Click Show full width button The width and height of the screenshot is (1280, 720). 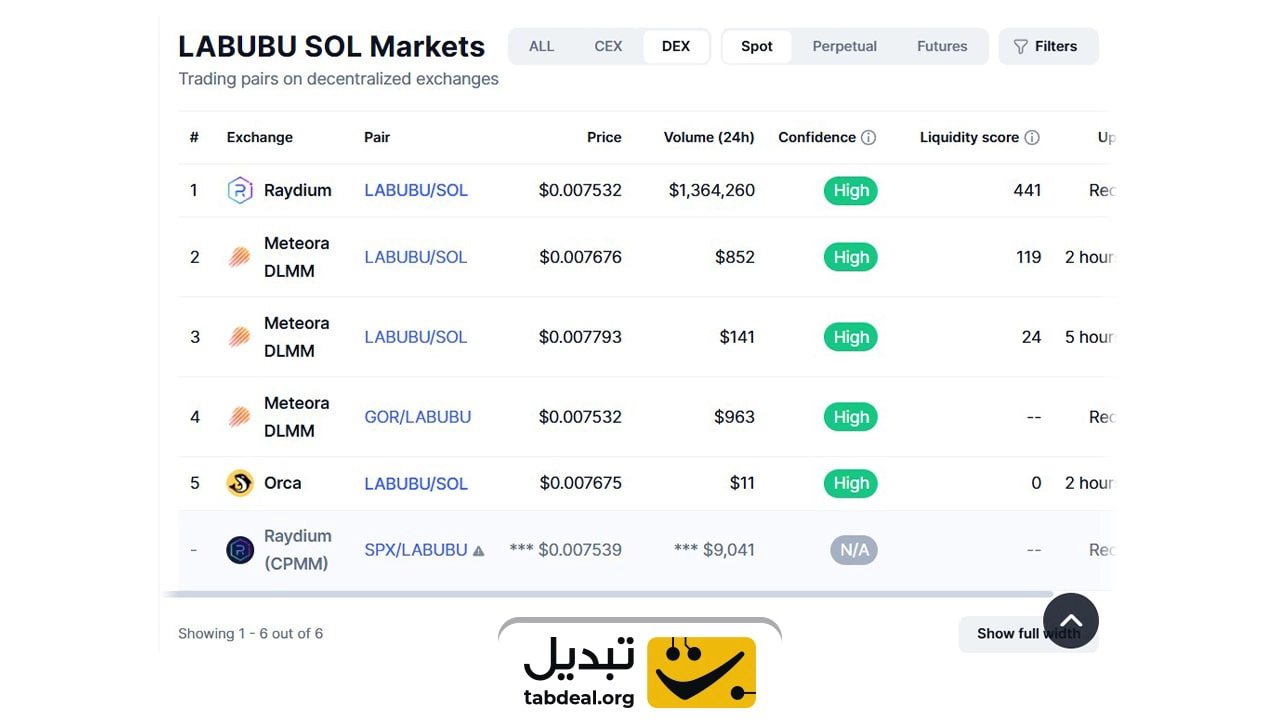1028,634
